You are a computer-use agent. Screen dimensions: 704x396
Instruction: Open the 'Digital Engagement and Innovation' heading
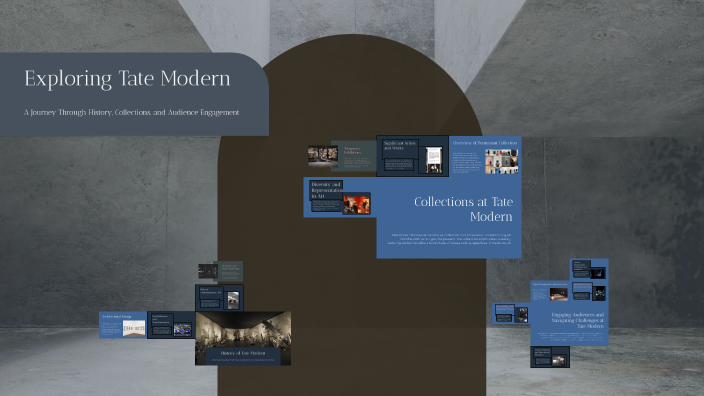point(550,284)
